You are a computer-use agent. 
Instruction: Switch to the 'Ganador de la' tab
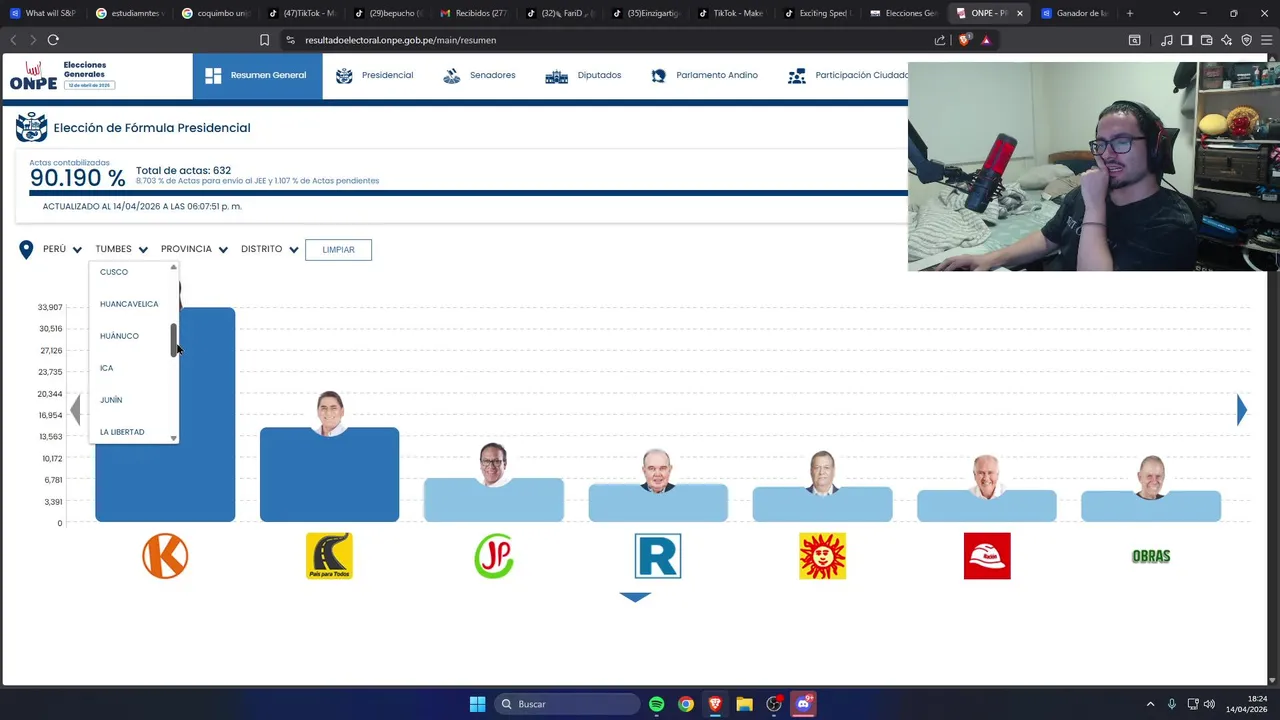1075,13
